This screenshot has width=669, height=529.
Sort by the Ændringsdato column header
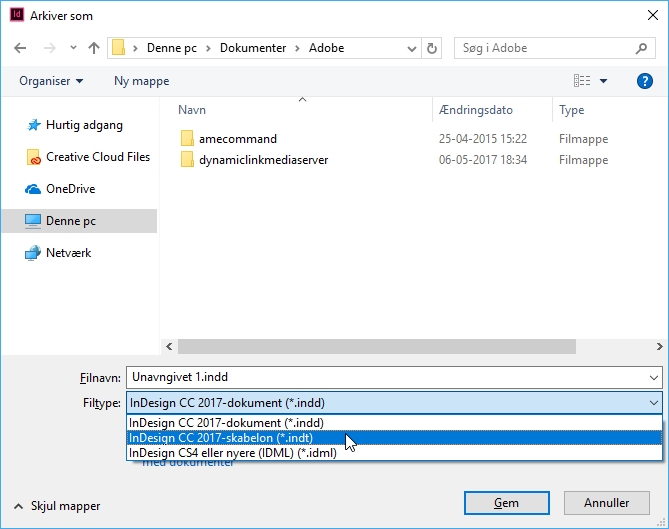pyautogui.click(x=476, y=110)
